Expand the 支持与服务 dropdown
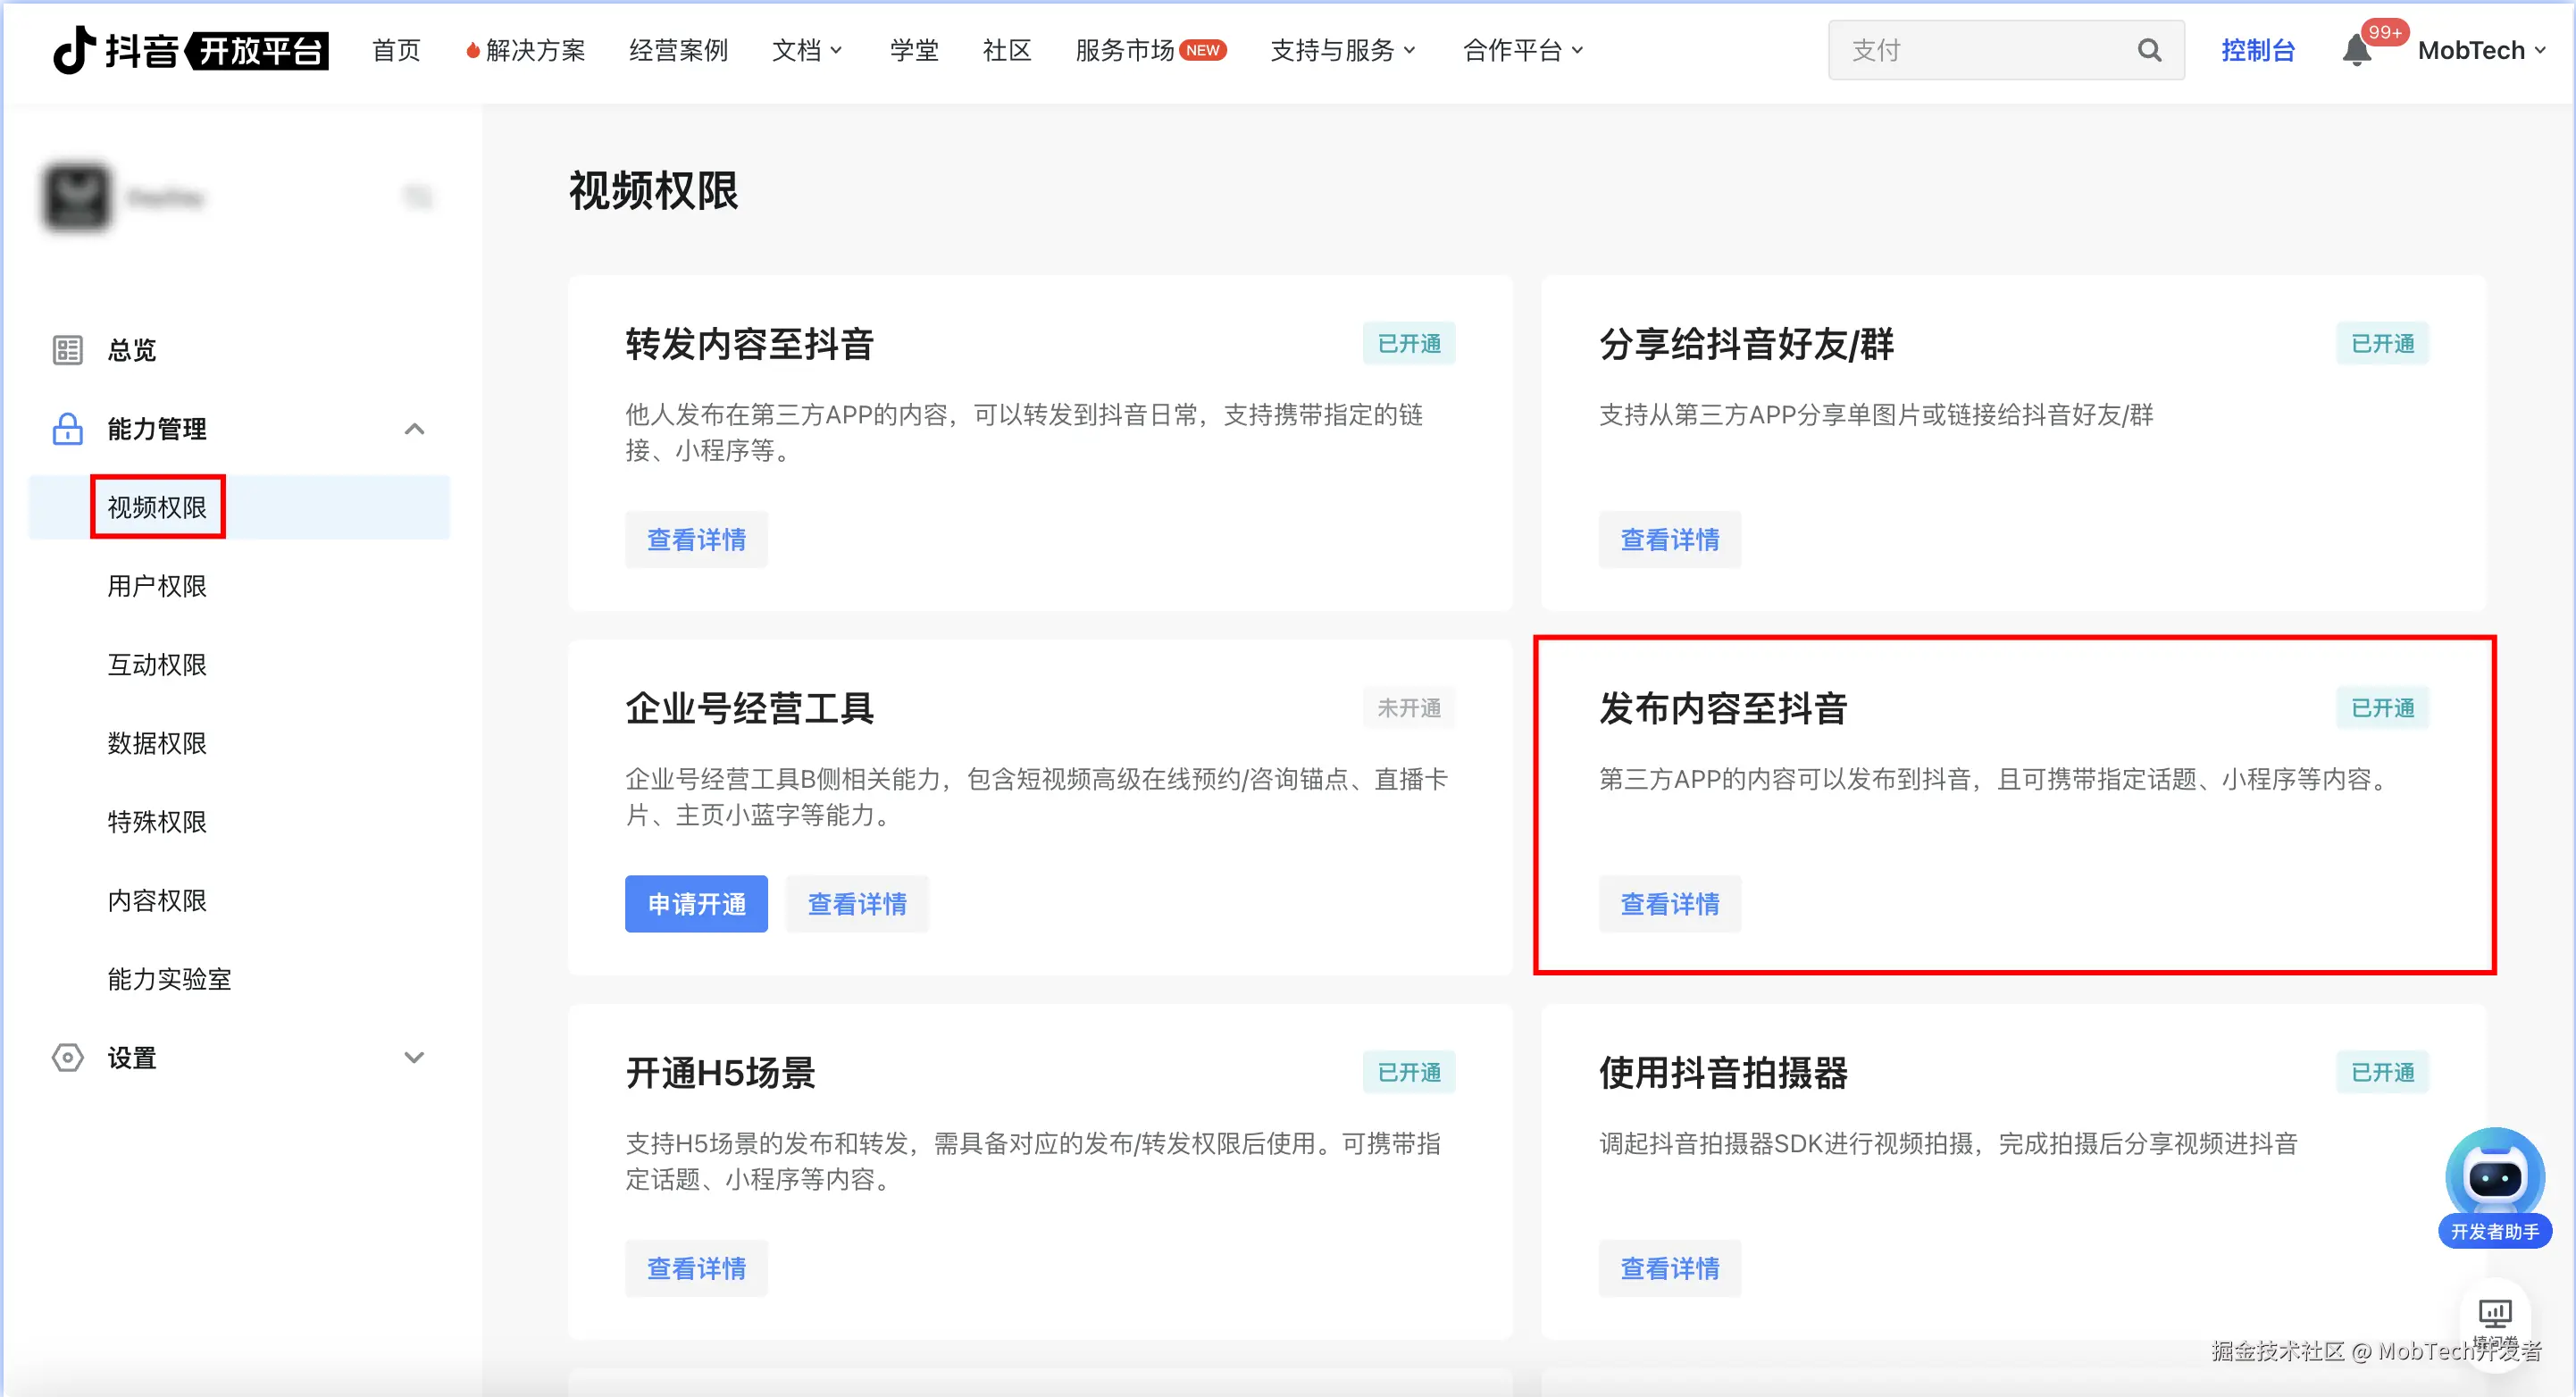This screenshot has height=1397, width=2576. 1343,50
